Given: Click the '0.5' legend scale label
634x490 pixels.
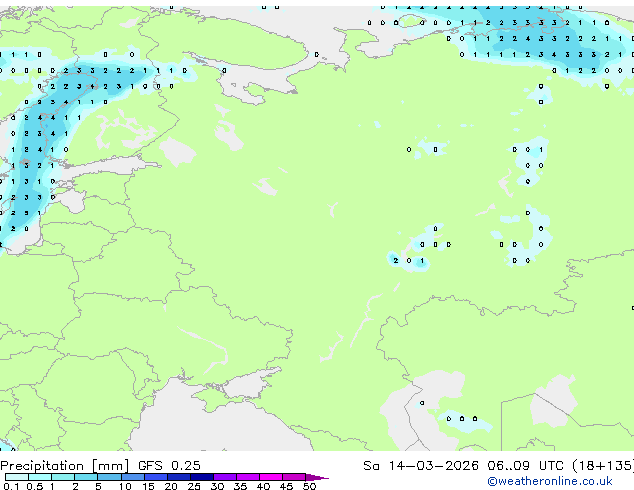Looking at the screenshot, I should [x=35, y=486].
